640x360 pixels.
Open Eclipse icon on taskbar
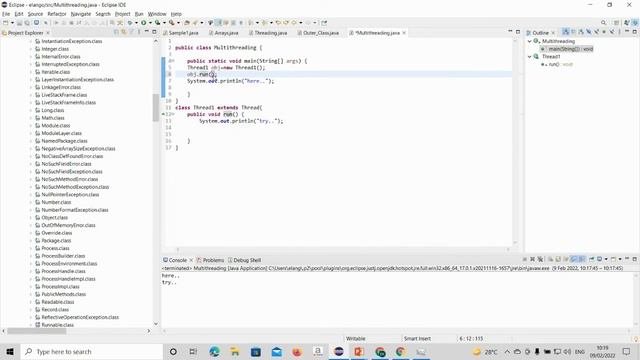tap(339, 351)
